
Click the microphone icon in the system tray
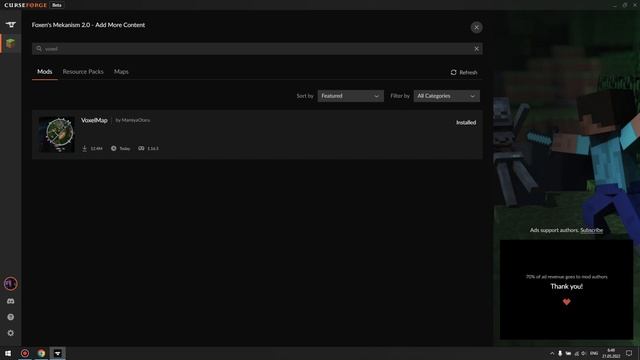(560, 353)
